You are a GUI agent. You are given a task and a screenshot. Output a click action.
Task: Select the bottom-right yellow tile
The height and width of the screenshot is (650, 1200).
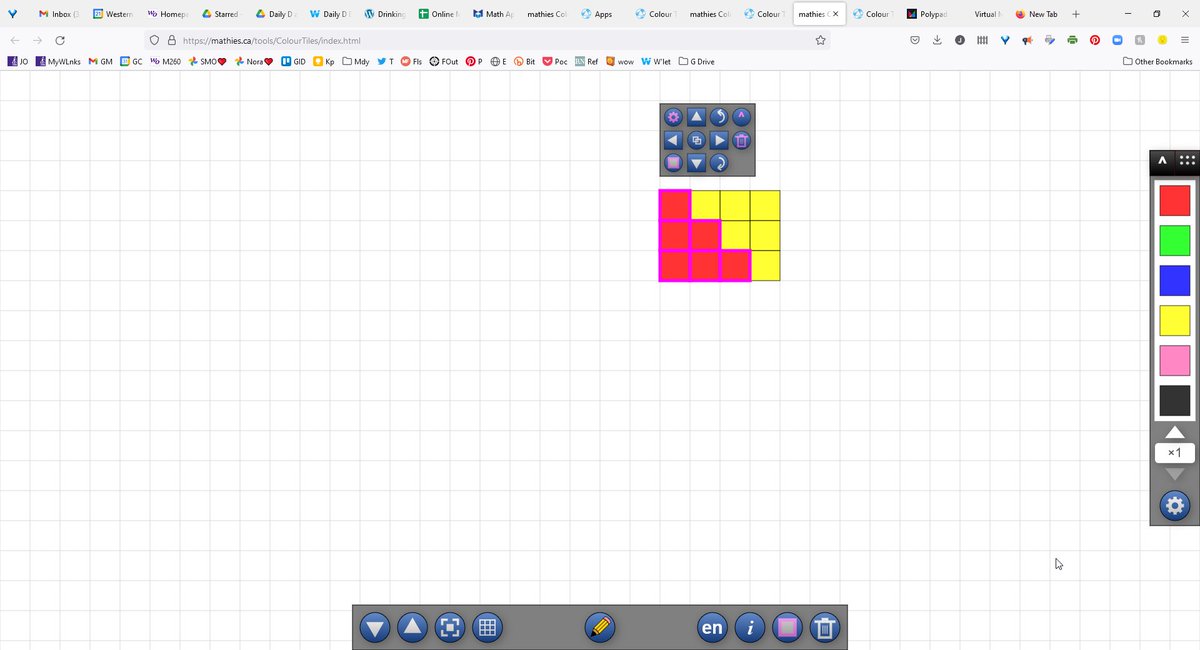tap(765, 265)
